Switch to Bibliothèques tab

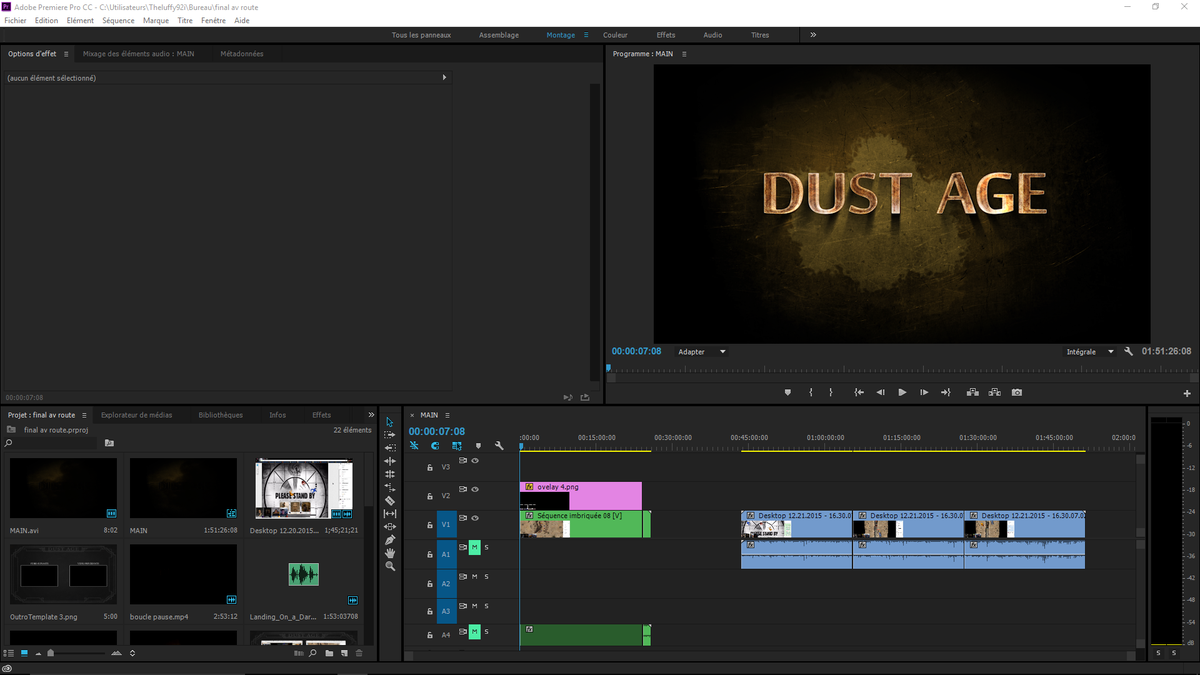[220, 415]
